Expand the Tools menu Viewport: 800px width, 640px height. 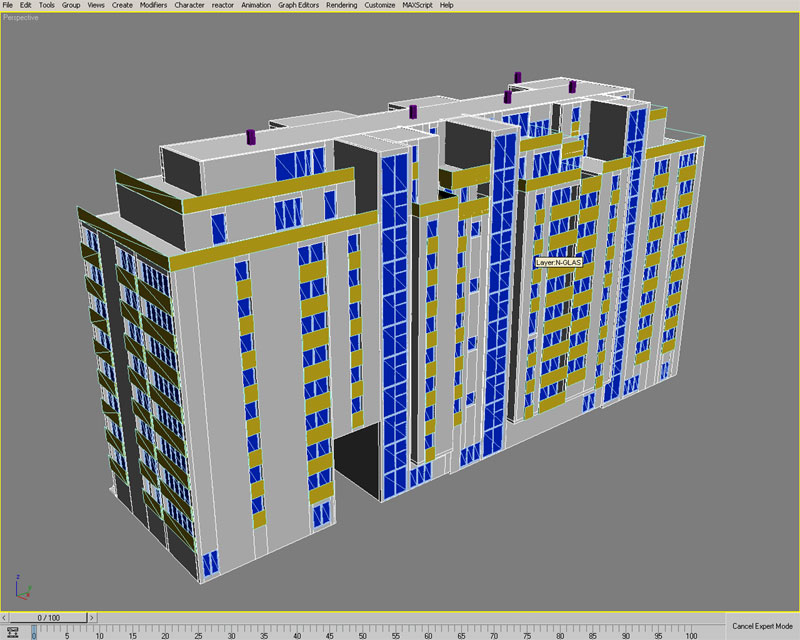coord(47,5)
